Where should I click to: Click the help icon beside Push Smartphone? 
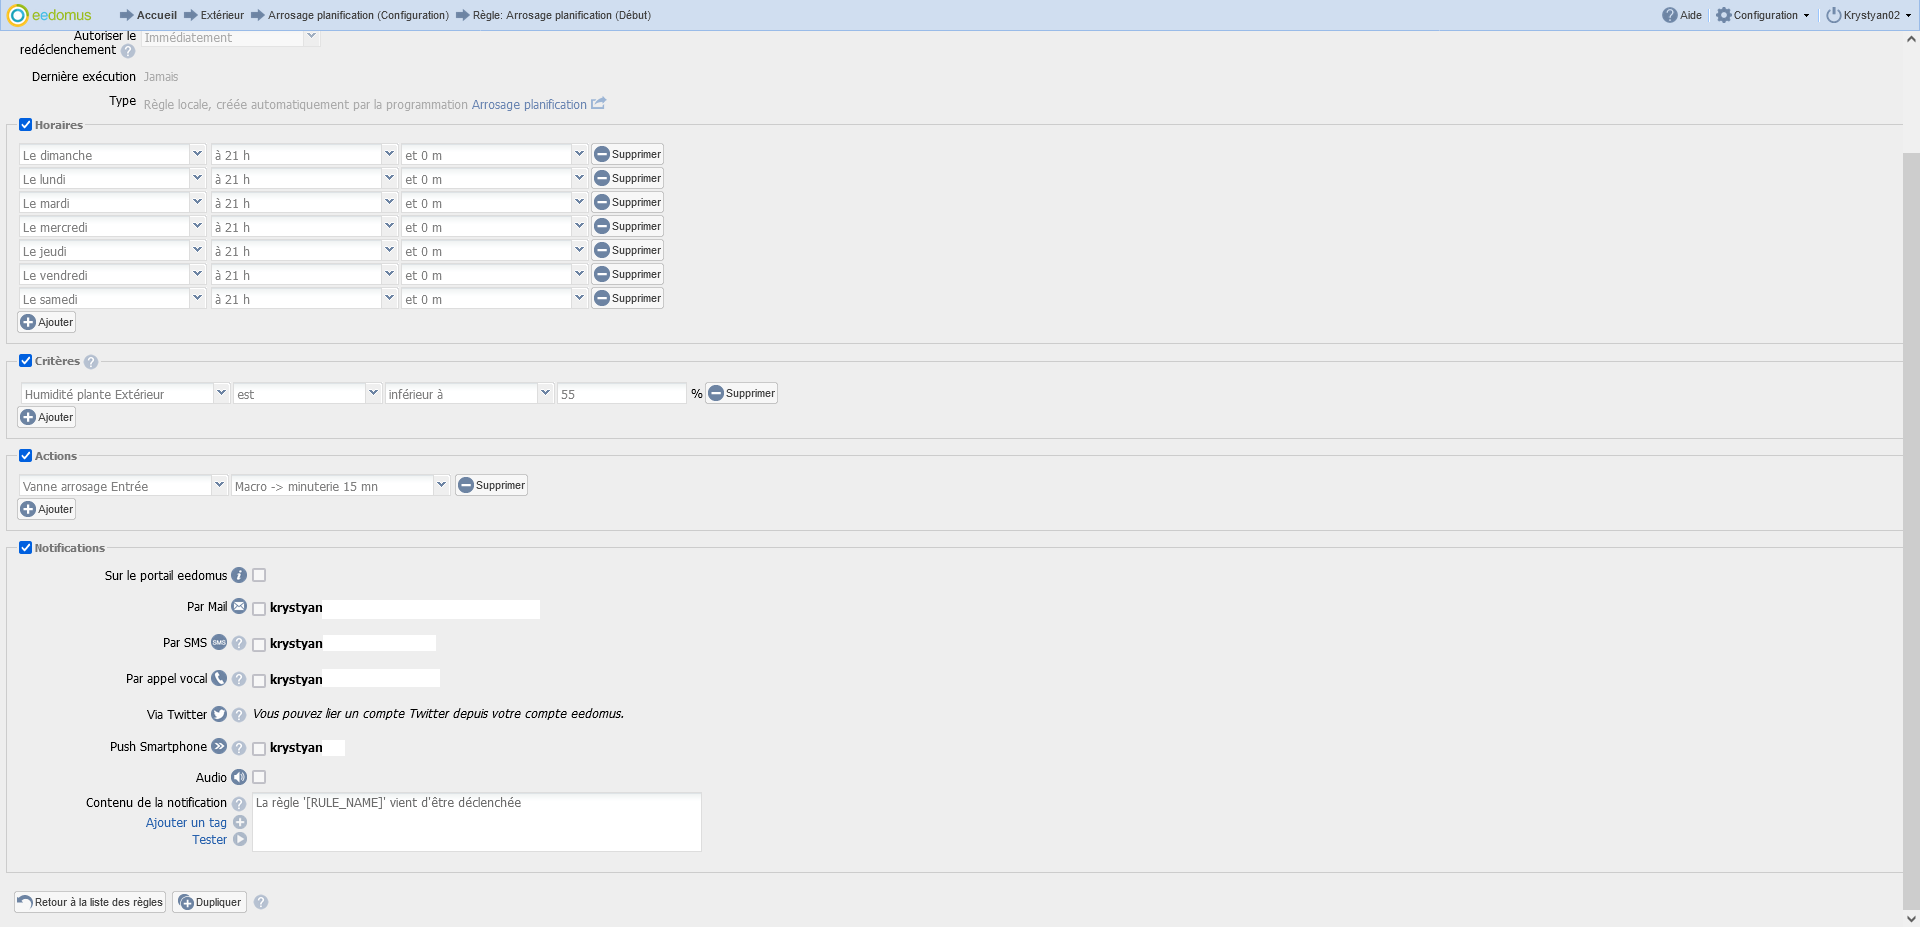[239, 748]
